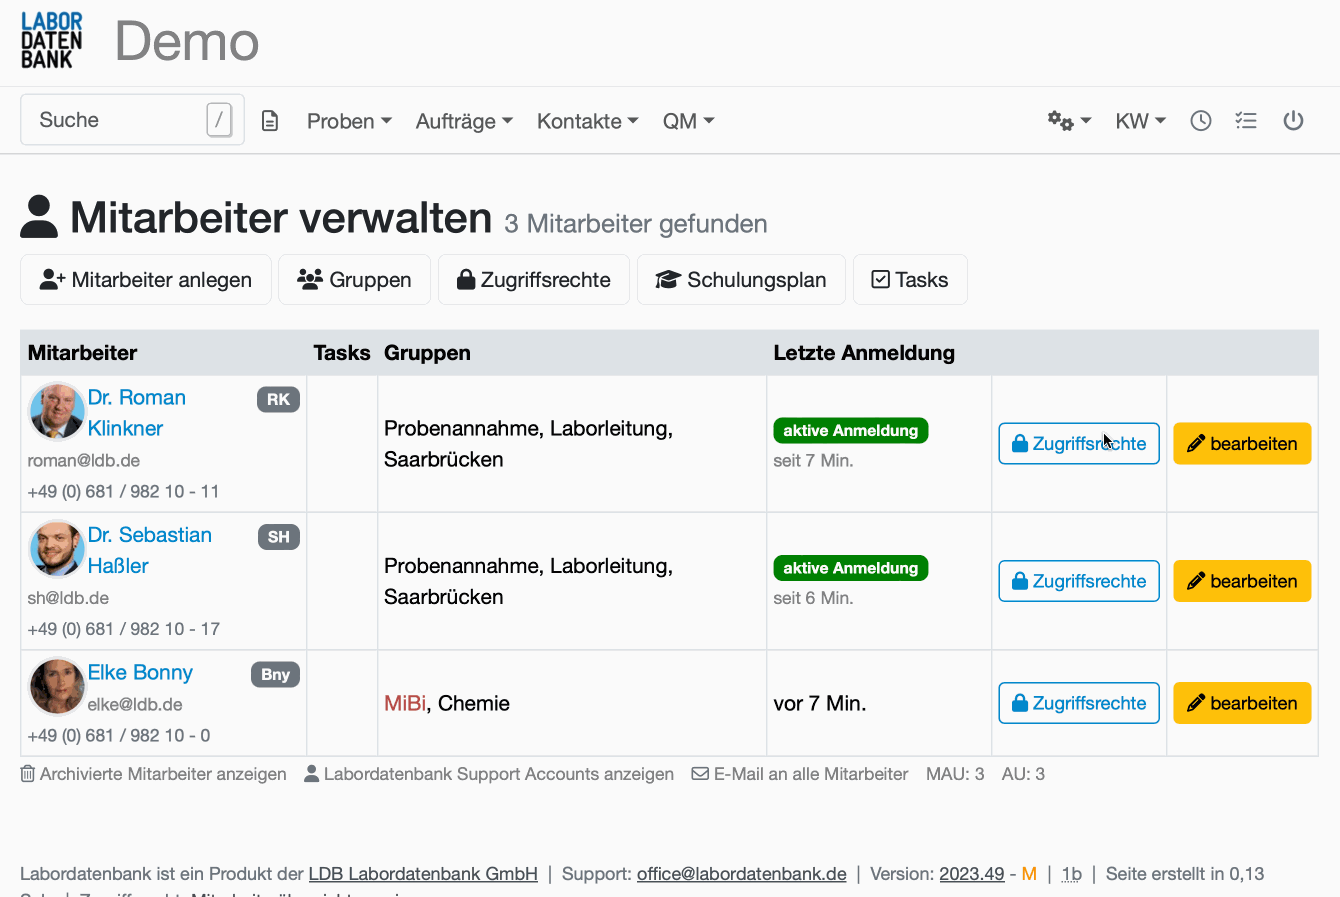Click the green aktive Anmeldung badge for Klinkner

[x=850, y=430]
